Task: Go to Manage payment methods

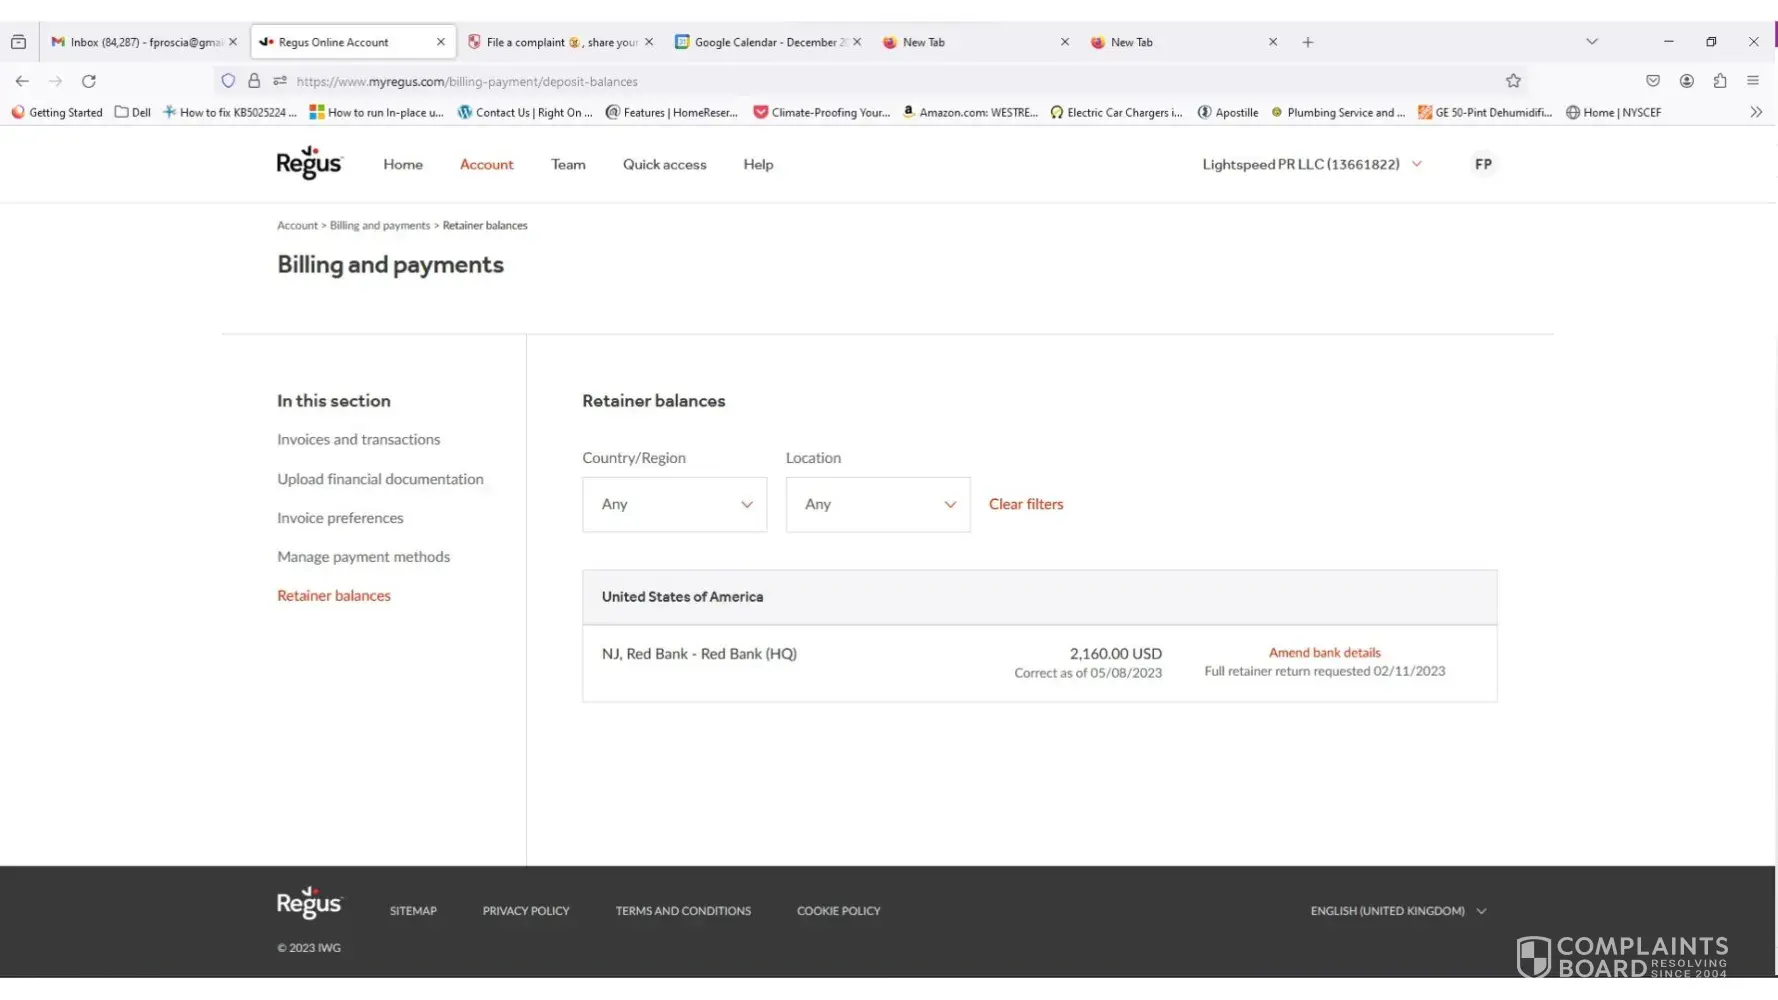Action: click(363, 557)
